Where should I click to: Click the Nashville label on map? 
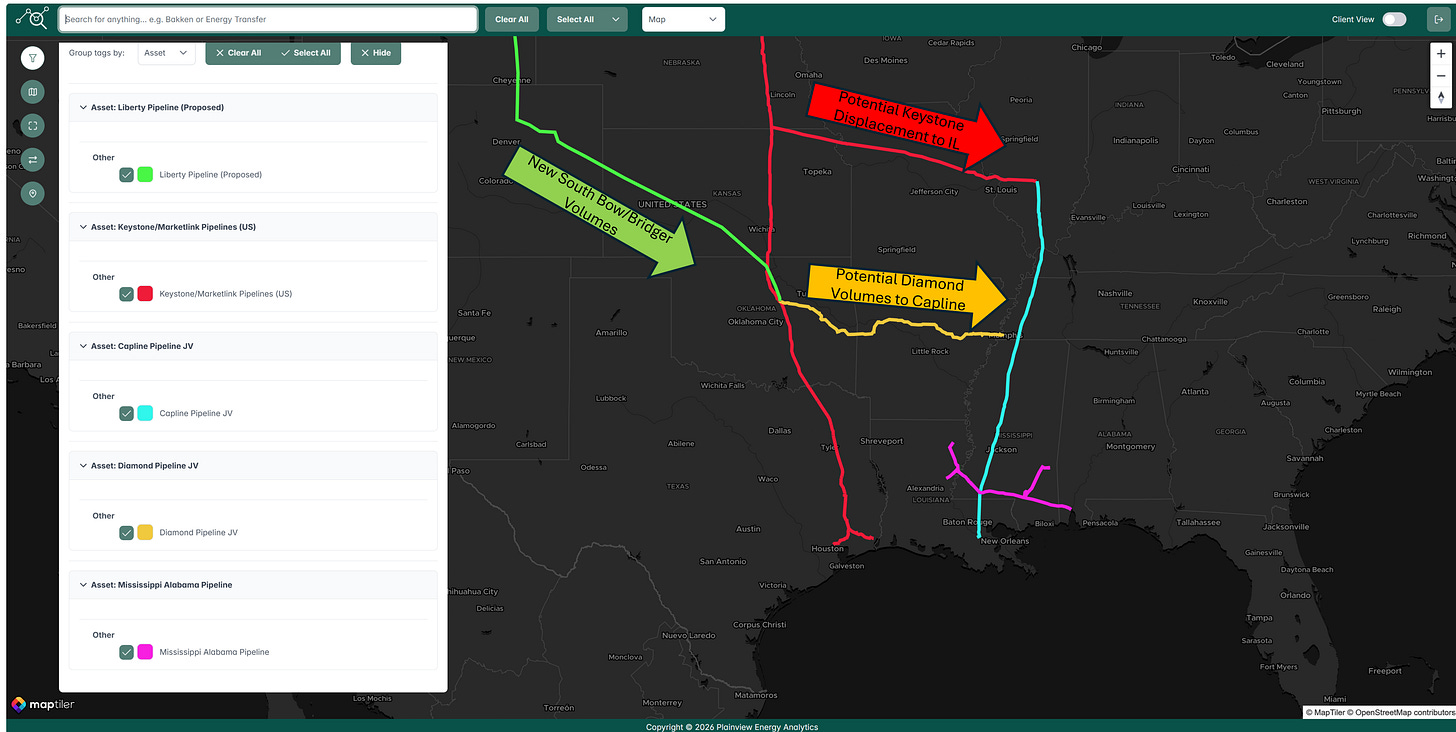click(x=1114, y=293)
